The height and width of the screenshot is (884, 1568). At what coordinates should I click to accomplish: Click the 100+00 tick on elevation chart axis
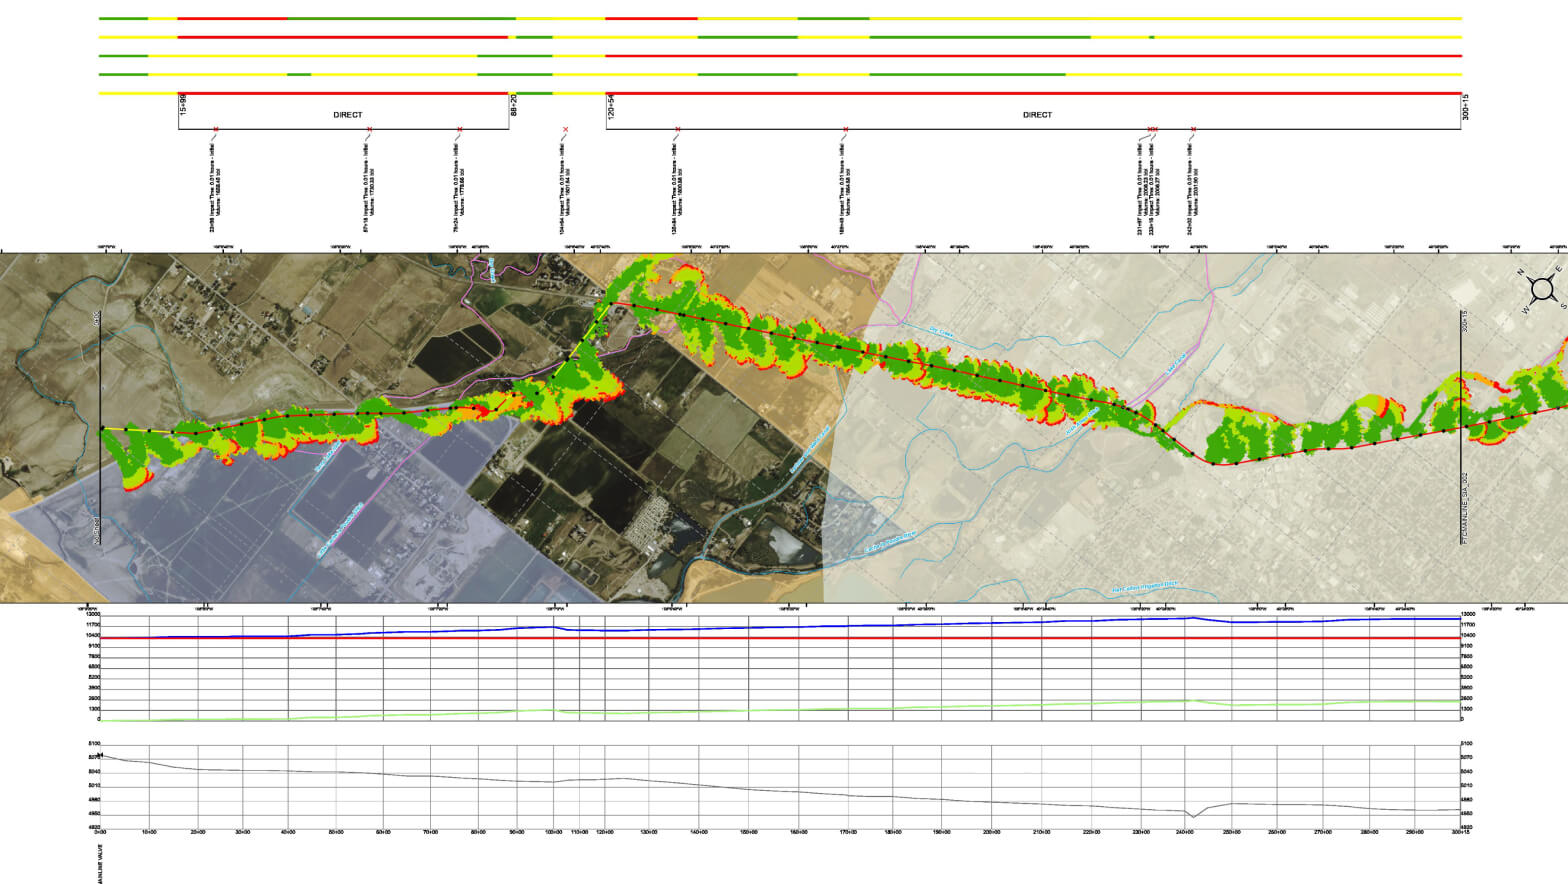pos(551,832)
